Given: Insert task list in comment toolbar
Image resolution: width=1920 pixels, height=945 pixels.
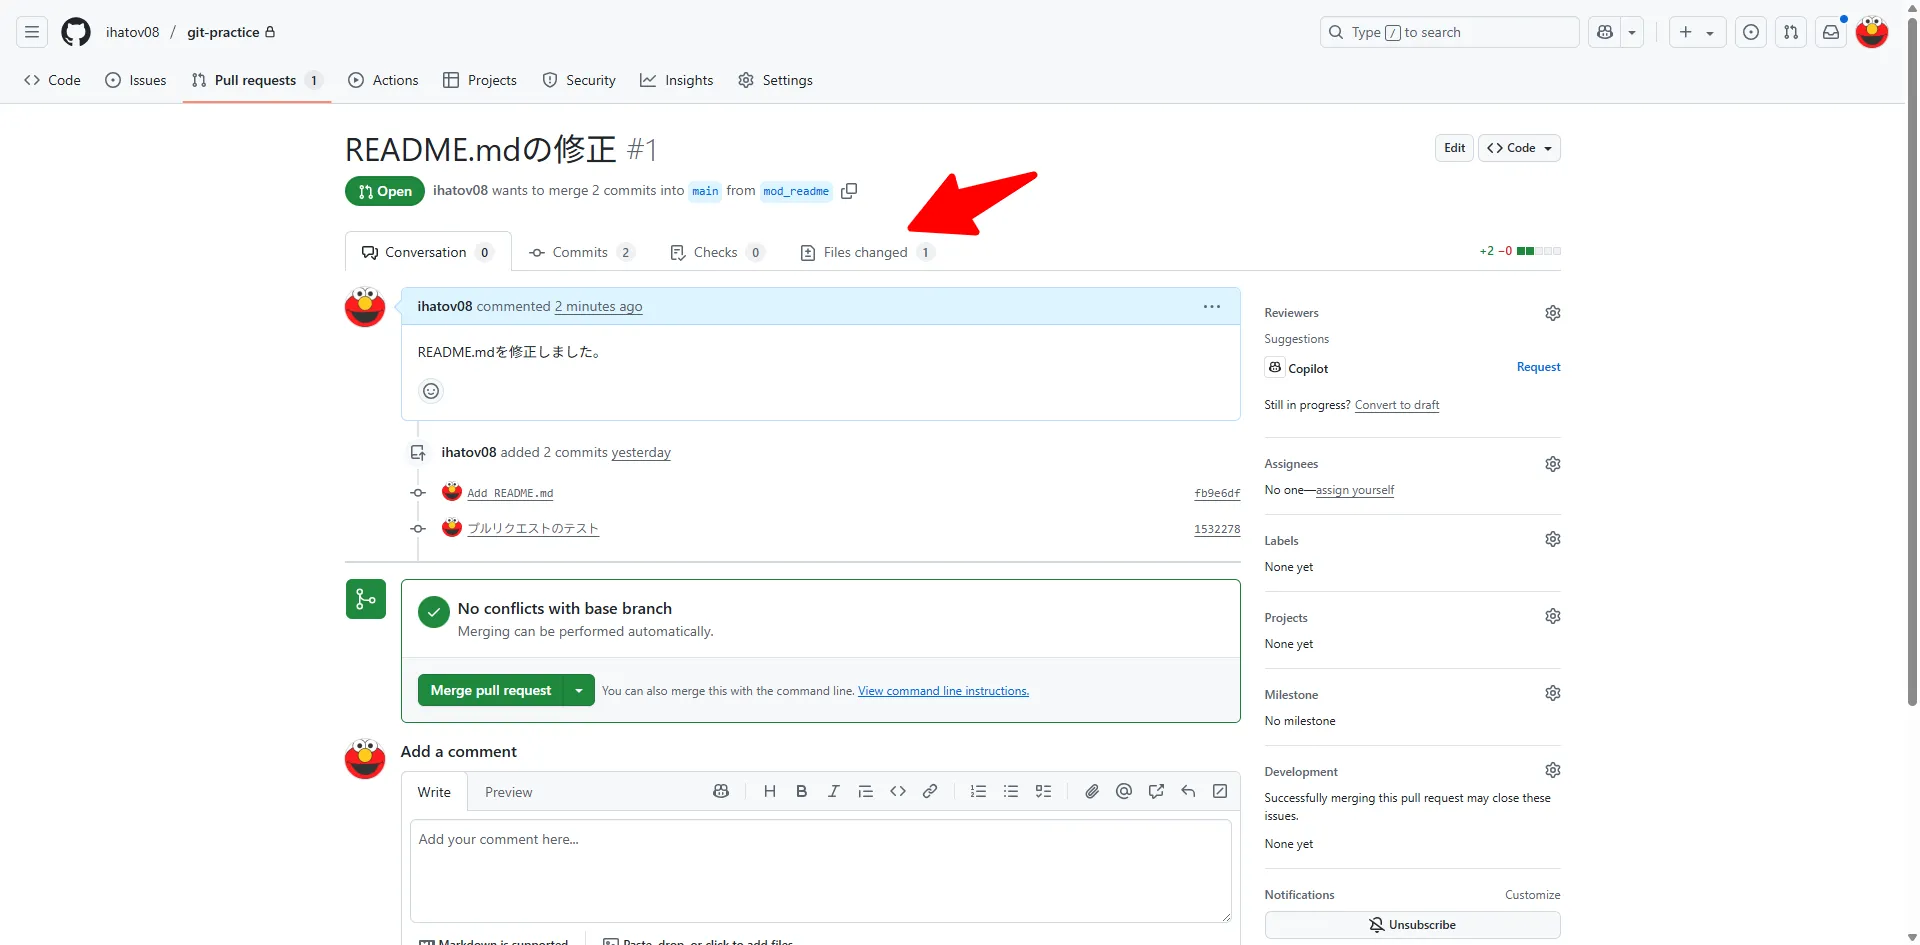Looking at the screenshot, I should pyautogui.click(x=1043, y=791).
